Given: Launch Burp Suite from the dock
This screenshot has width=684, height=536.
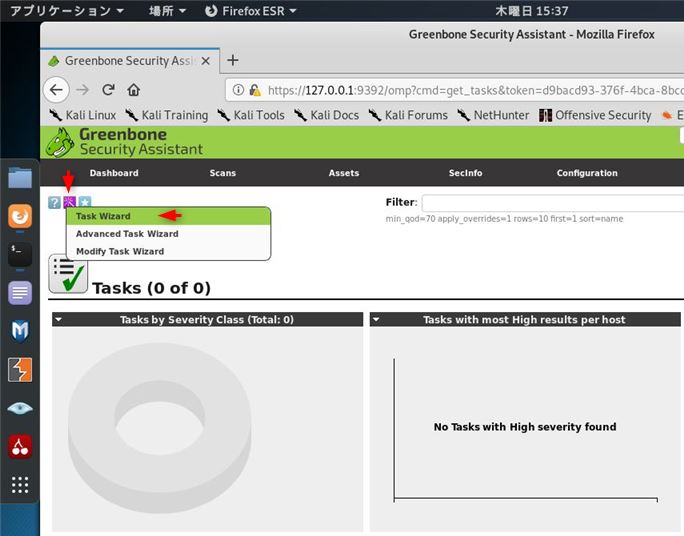Looking at the screenshot, I should (20, 369).
